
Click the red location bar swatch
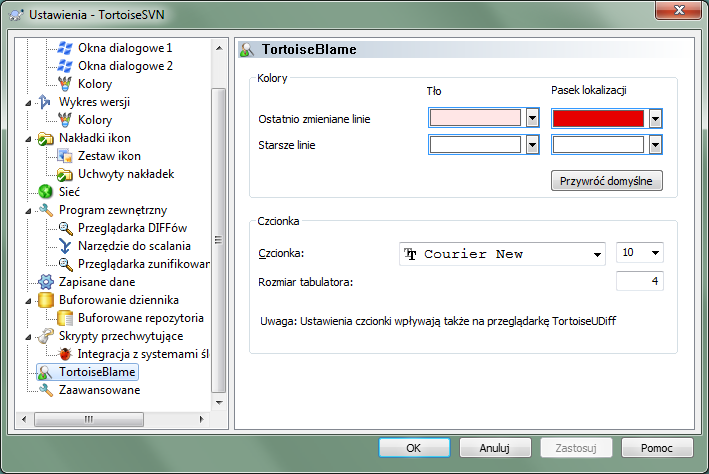pos(598,118)
